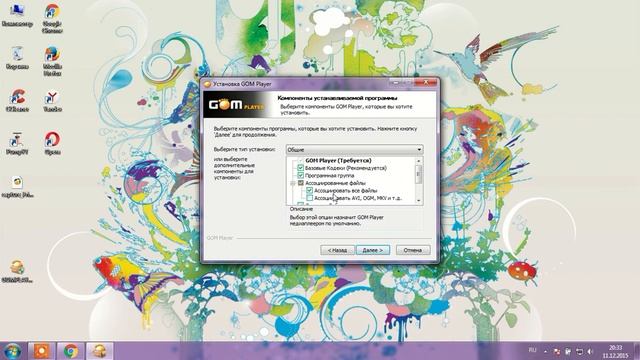640x360 pixels.
Task: Show hidden tray icons arrow
Action: (x=546, y=351)
